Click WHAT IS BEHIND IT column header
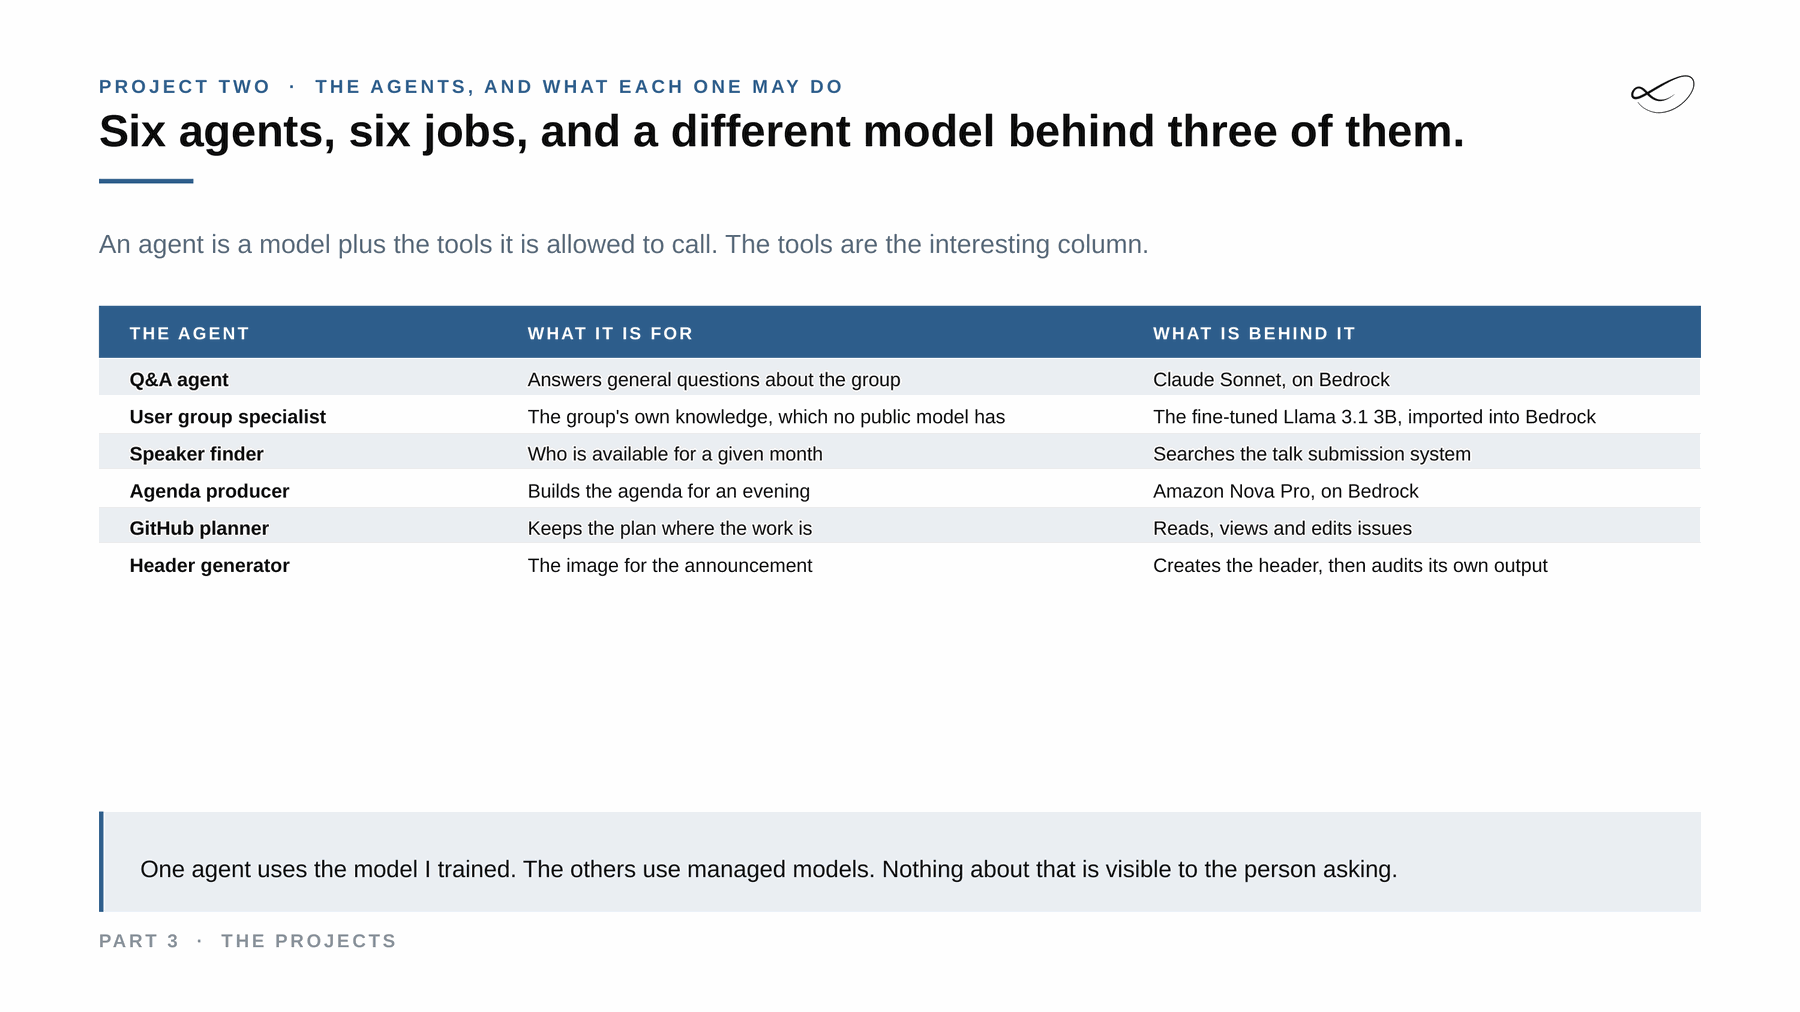1800x1012 pixels. 1254,333
